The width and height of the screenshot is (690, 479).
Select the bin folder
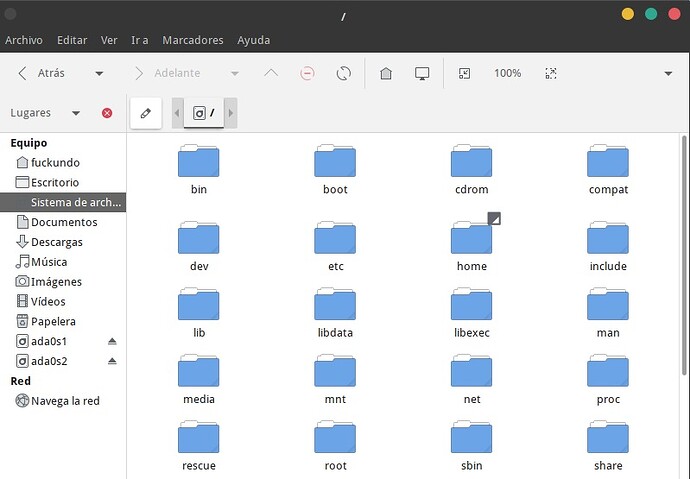click(198, 169)
